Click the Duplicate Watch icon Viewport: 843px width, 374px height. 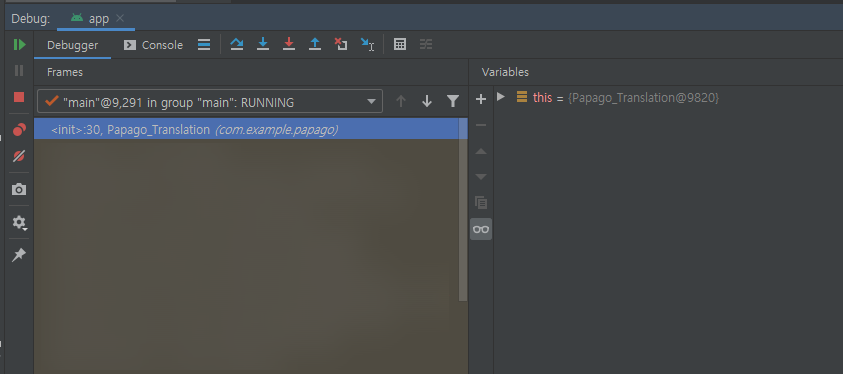481,203
